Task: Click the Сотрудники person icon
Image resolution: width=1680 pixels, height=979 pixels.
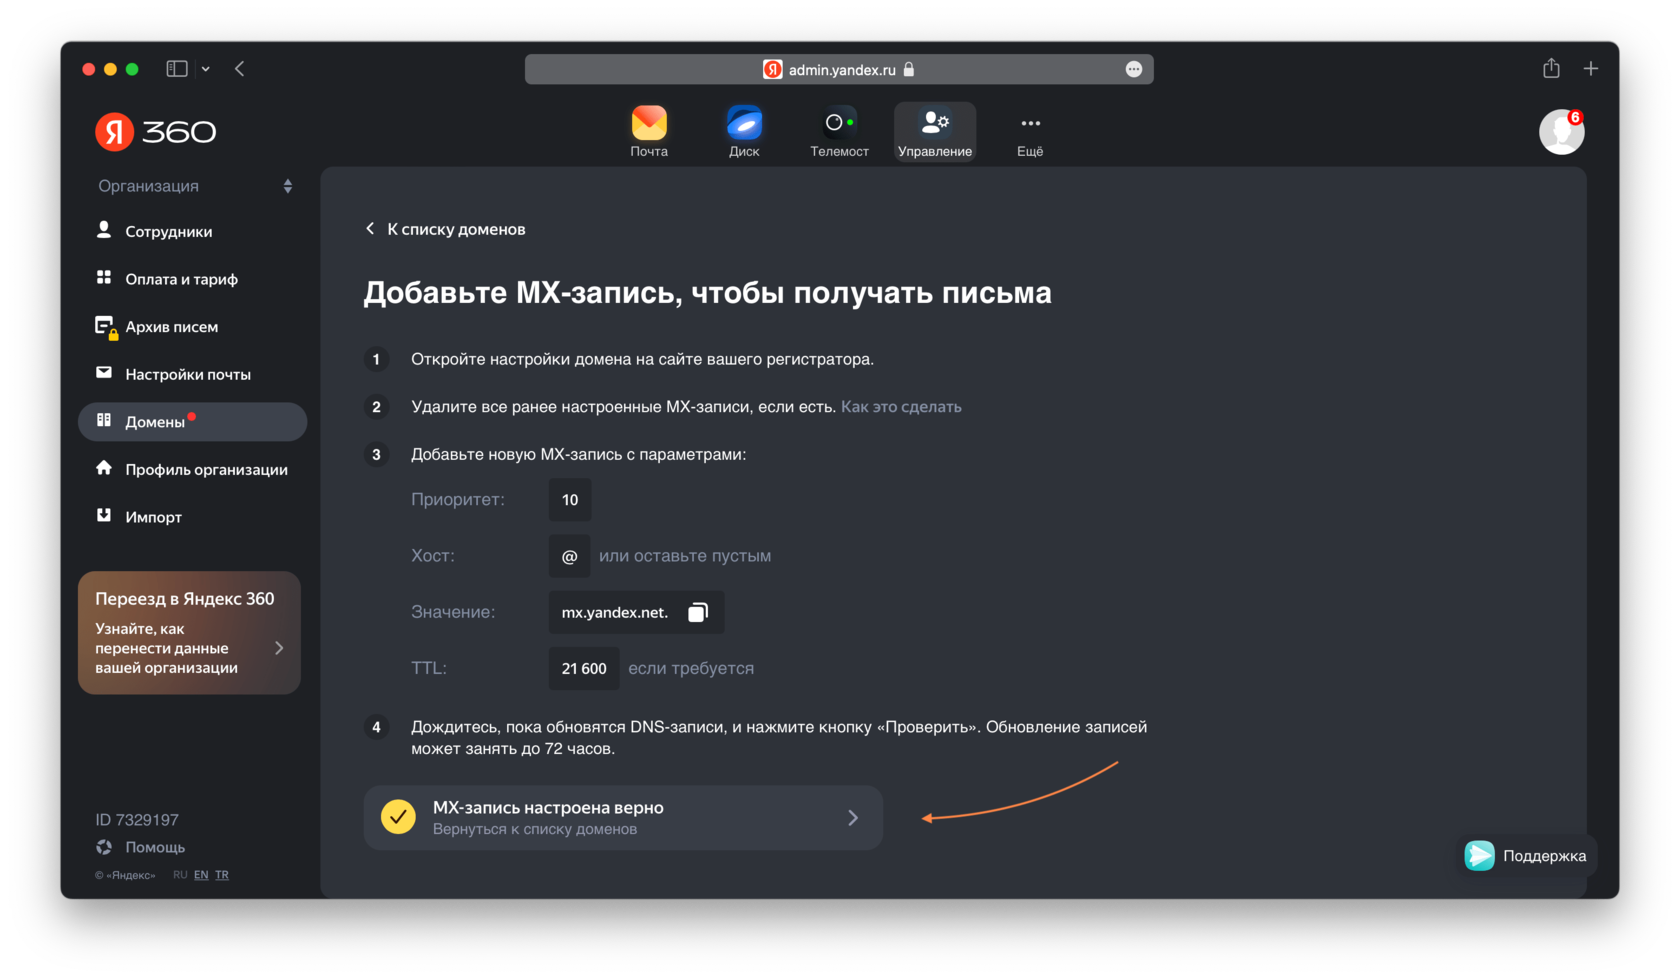Action: point(104,230)
